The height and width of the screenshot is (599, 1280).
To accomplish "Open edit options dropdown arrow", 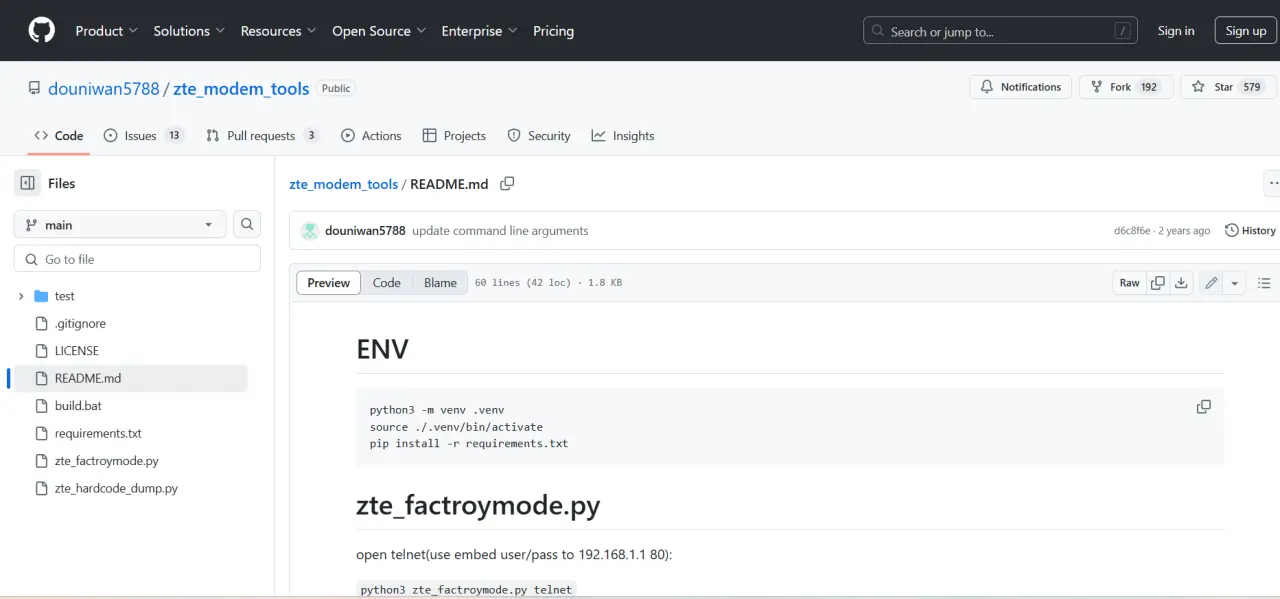I will 1235,283.
